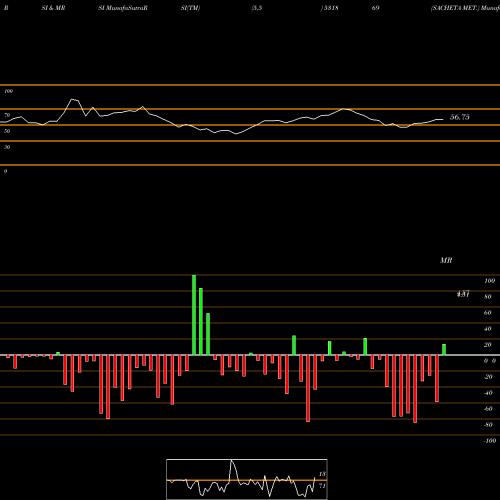The height and width of the screenshot is (500, 500).
Task: Click the highest peak of the RSI line
Action: click(x=72, y=99)
